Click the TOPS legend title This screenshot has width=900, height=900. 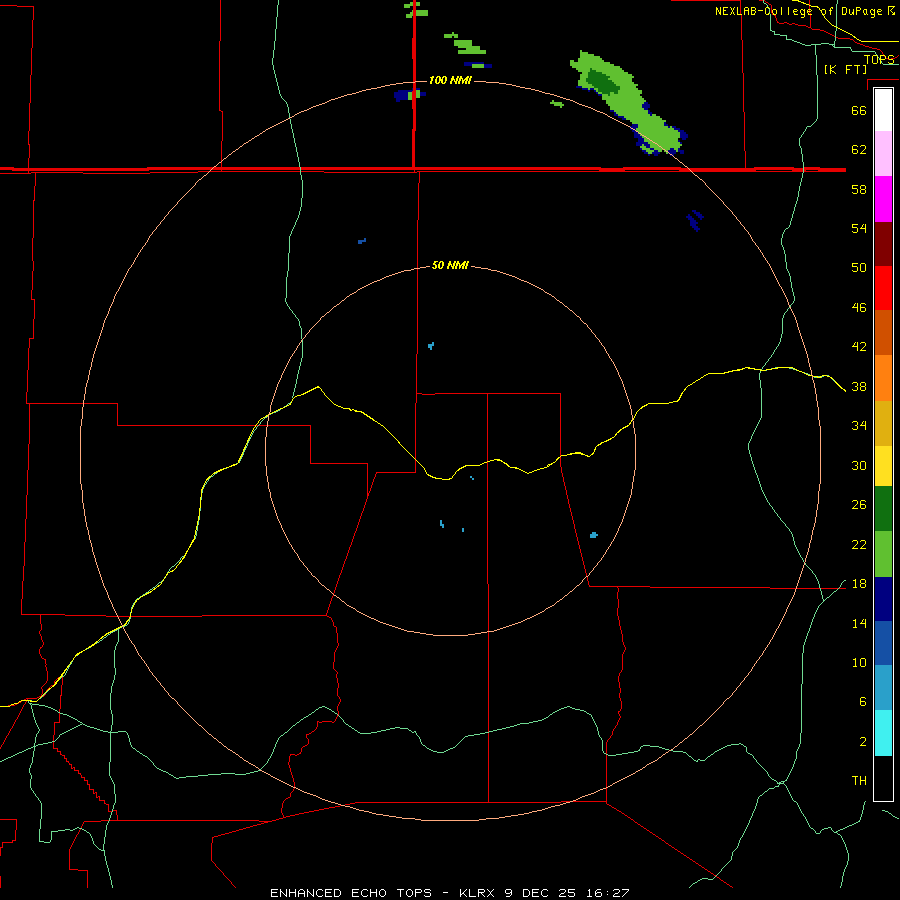coord(879,59)
